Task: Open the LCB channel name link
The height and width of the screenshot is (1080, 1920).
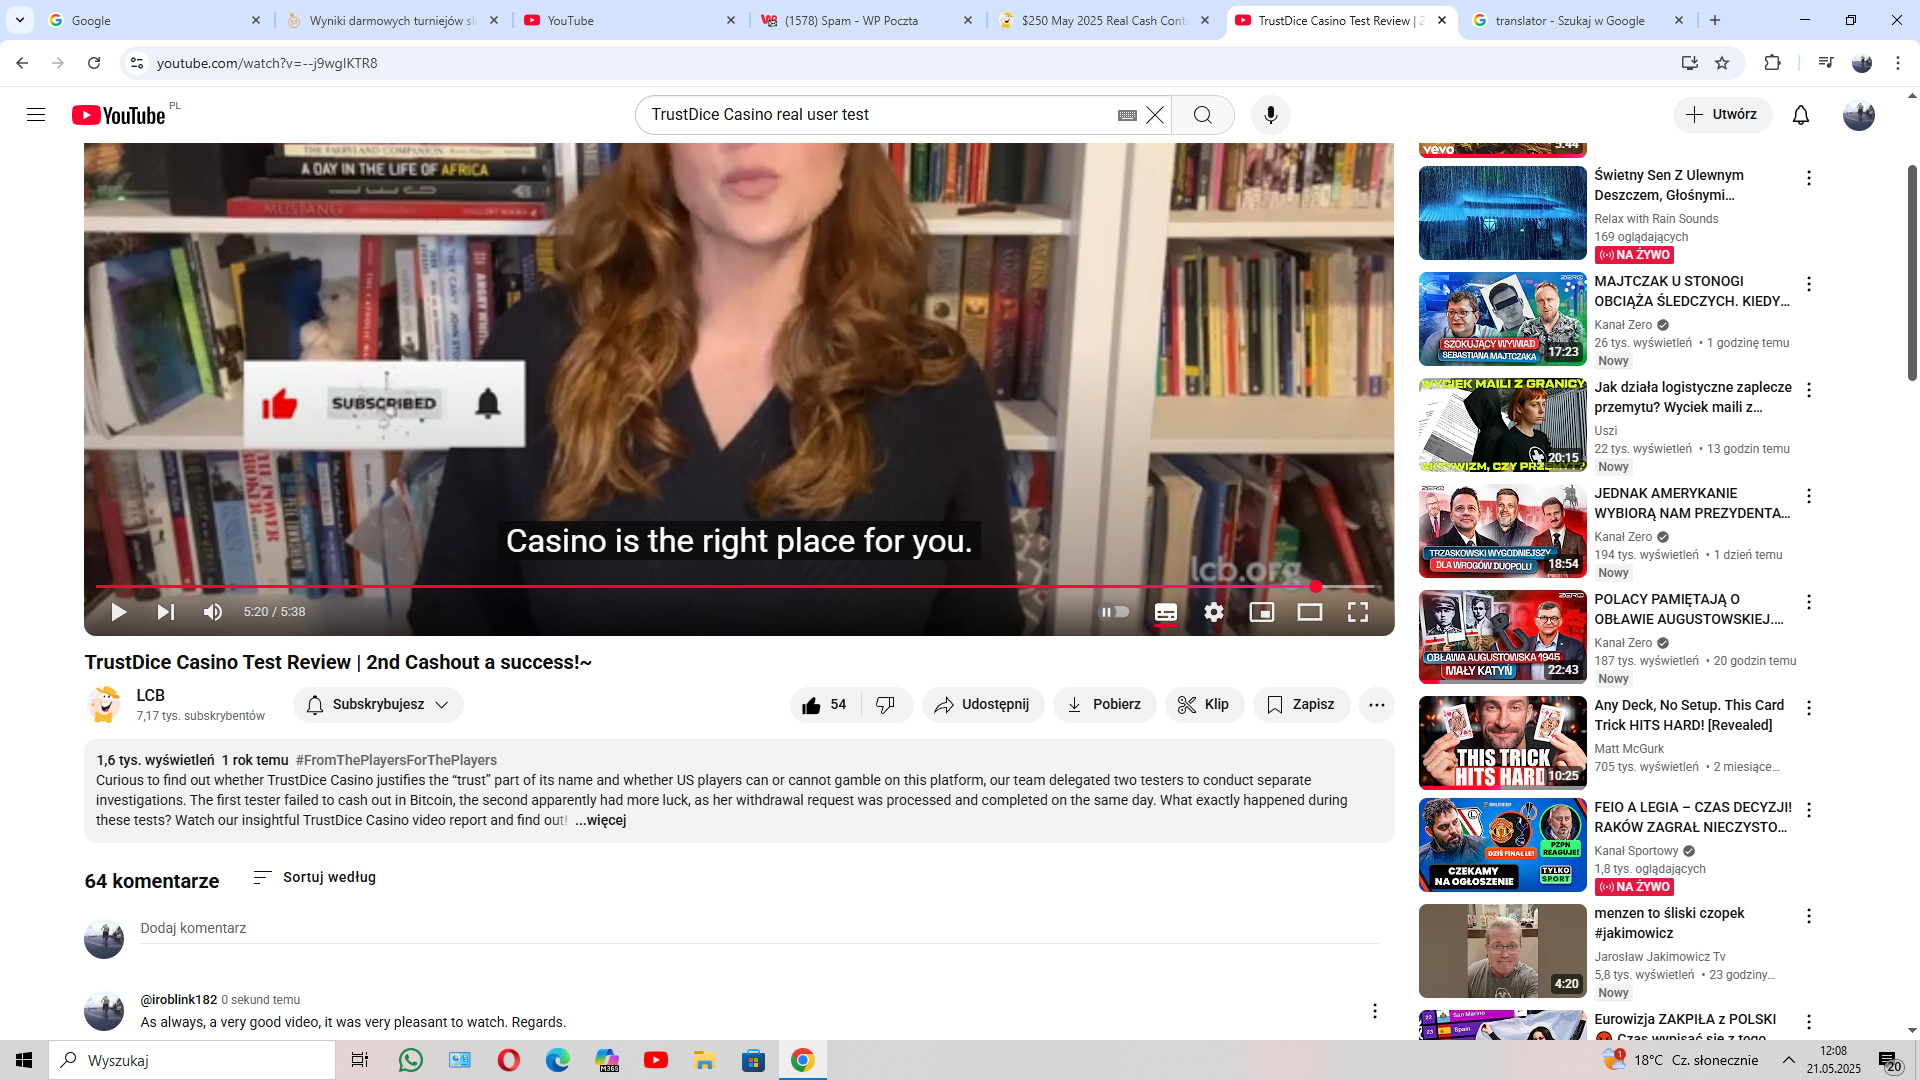Action: (151, 695)
